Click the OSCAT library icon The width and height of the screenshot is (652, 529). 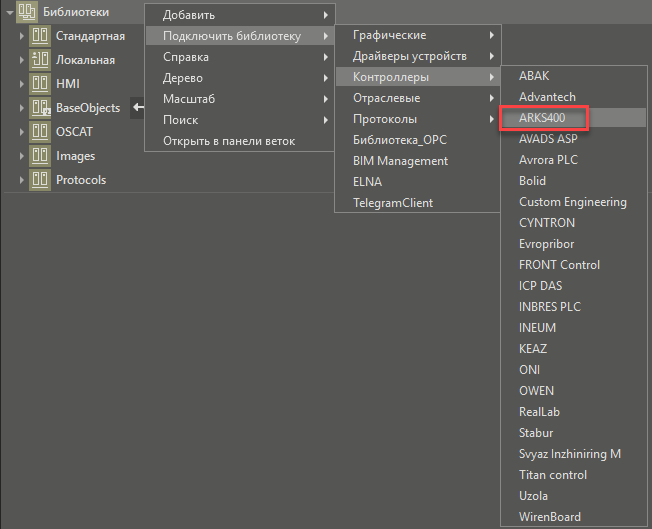(40, 131)
